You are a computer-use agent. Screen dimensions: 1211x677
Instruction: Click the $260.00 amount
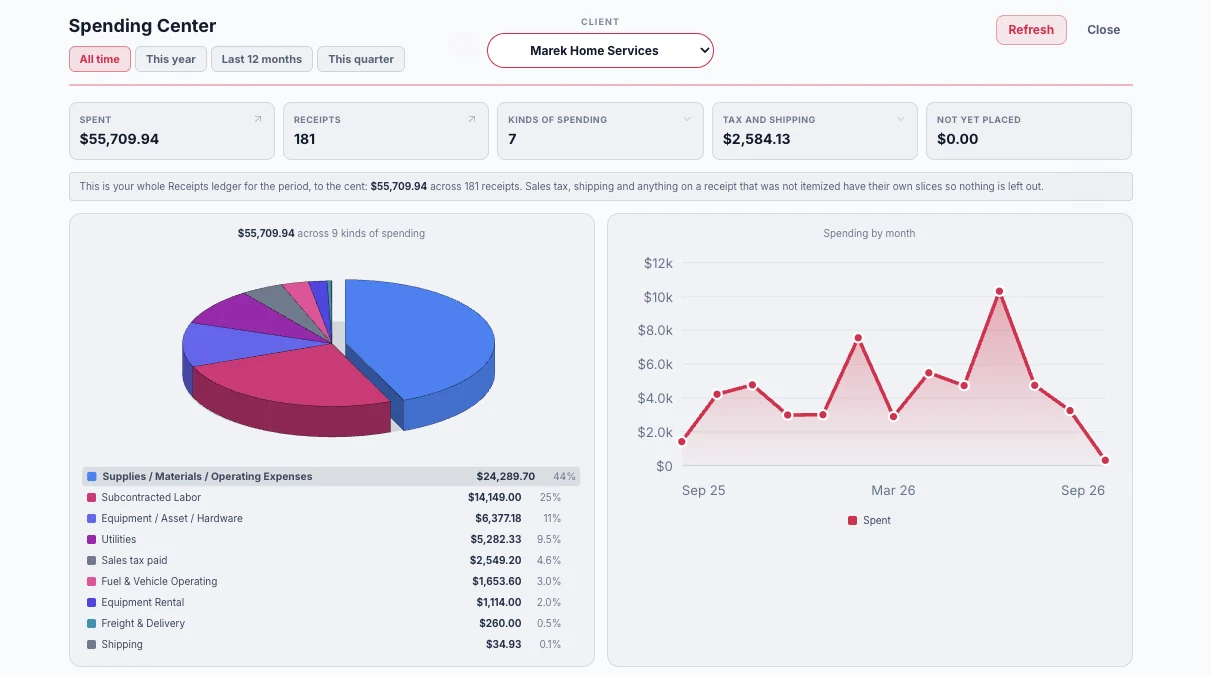pos(501,624)
